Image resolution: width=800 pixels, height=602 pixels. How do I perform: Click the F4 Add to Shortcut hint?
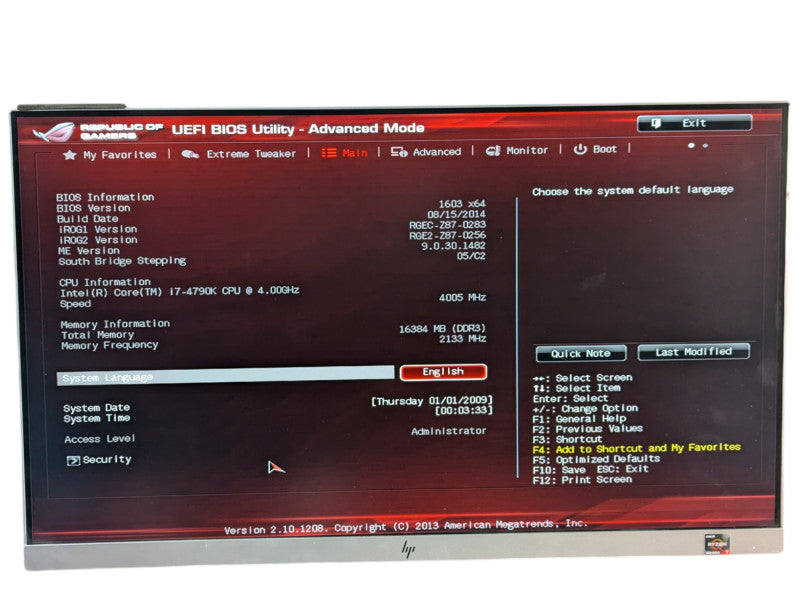[x=636, y=448]
